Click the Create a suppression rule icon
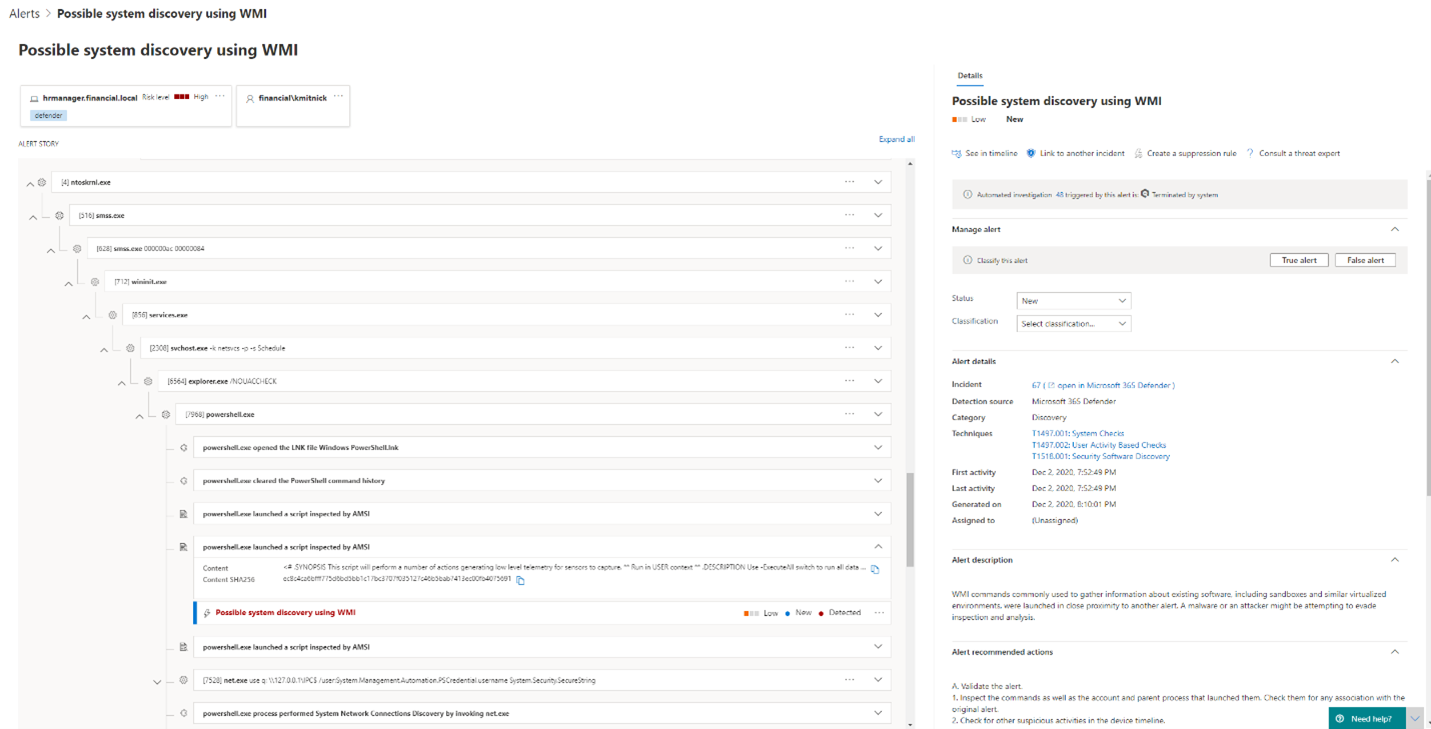Viewport: 1431px width, 729px height. [x=1138, y=154]
